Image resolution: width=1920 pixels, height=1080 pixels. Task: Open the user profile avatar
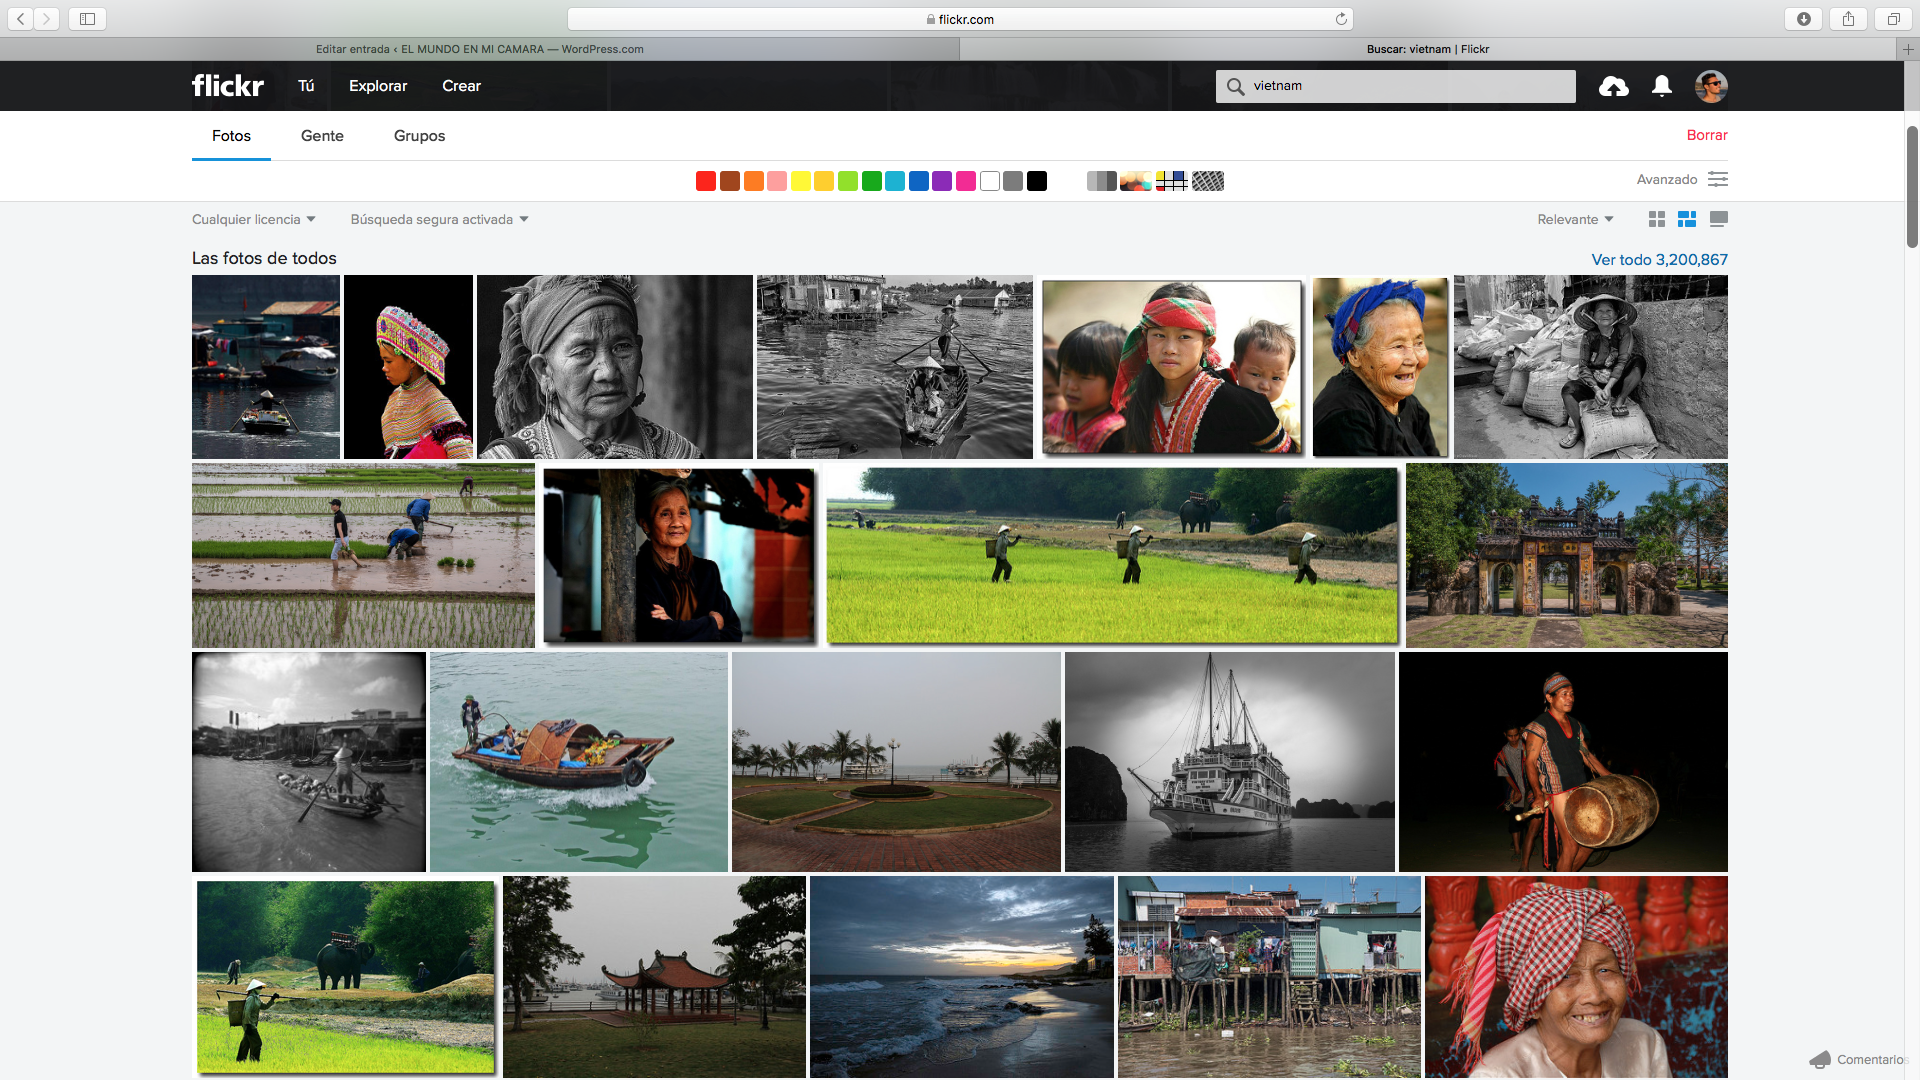point(1711,86)
